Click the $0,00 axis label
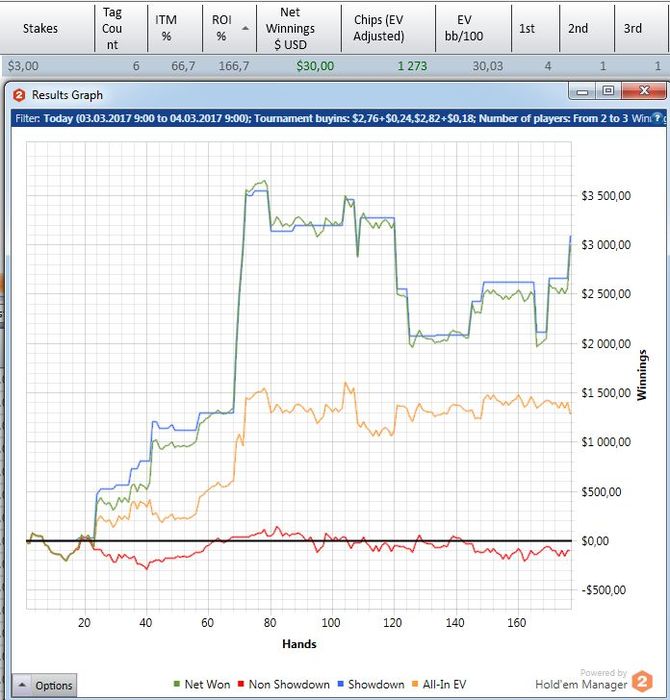This screenshot has width=670, height=700. click(595, 541)
